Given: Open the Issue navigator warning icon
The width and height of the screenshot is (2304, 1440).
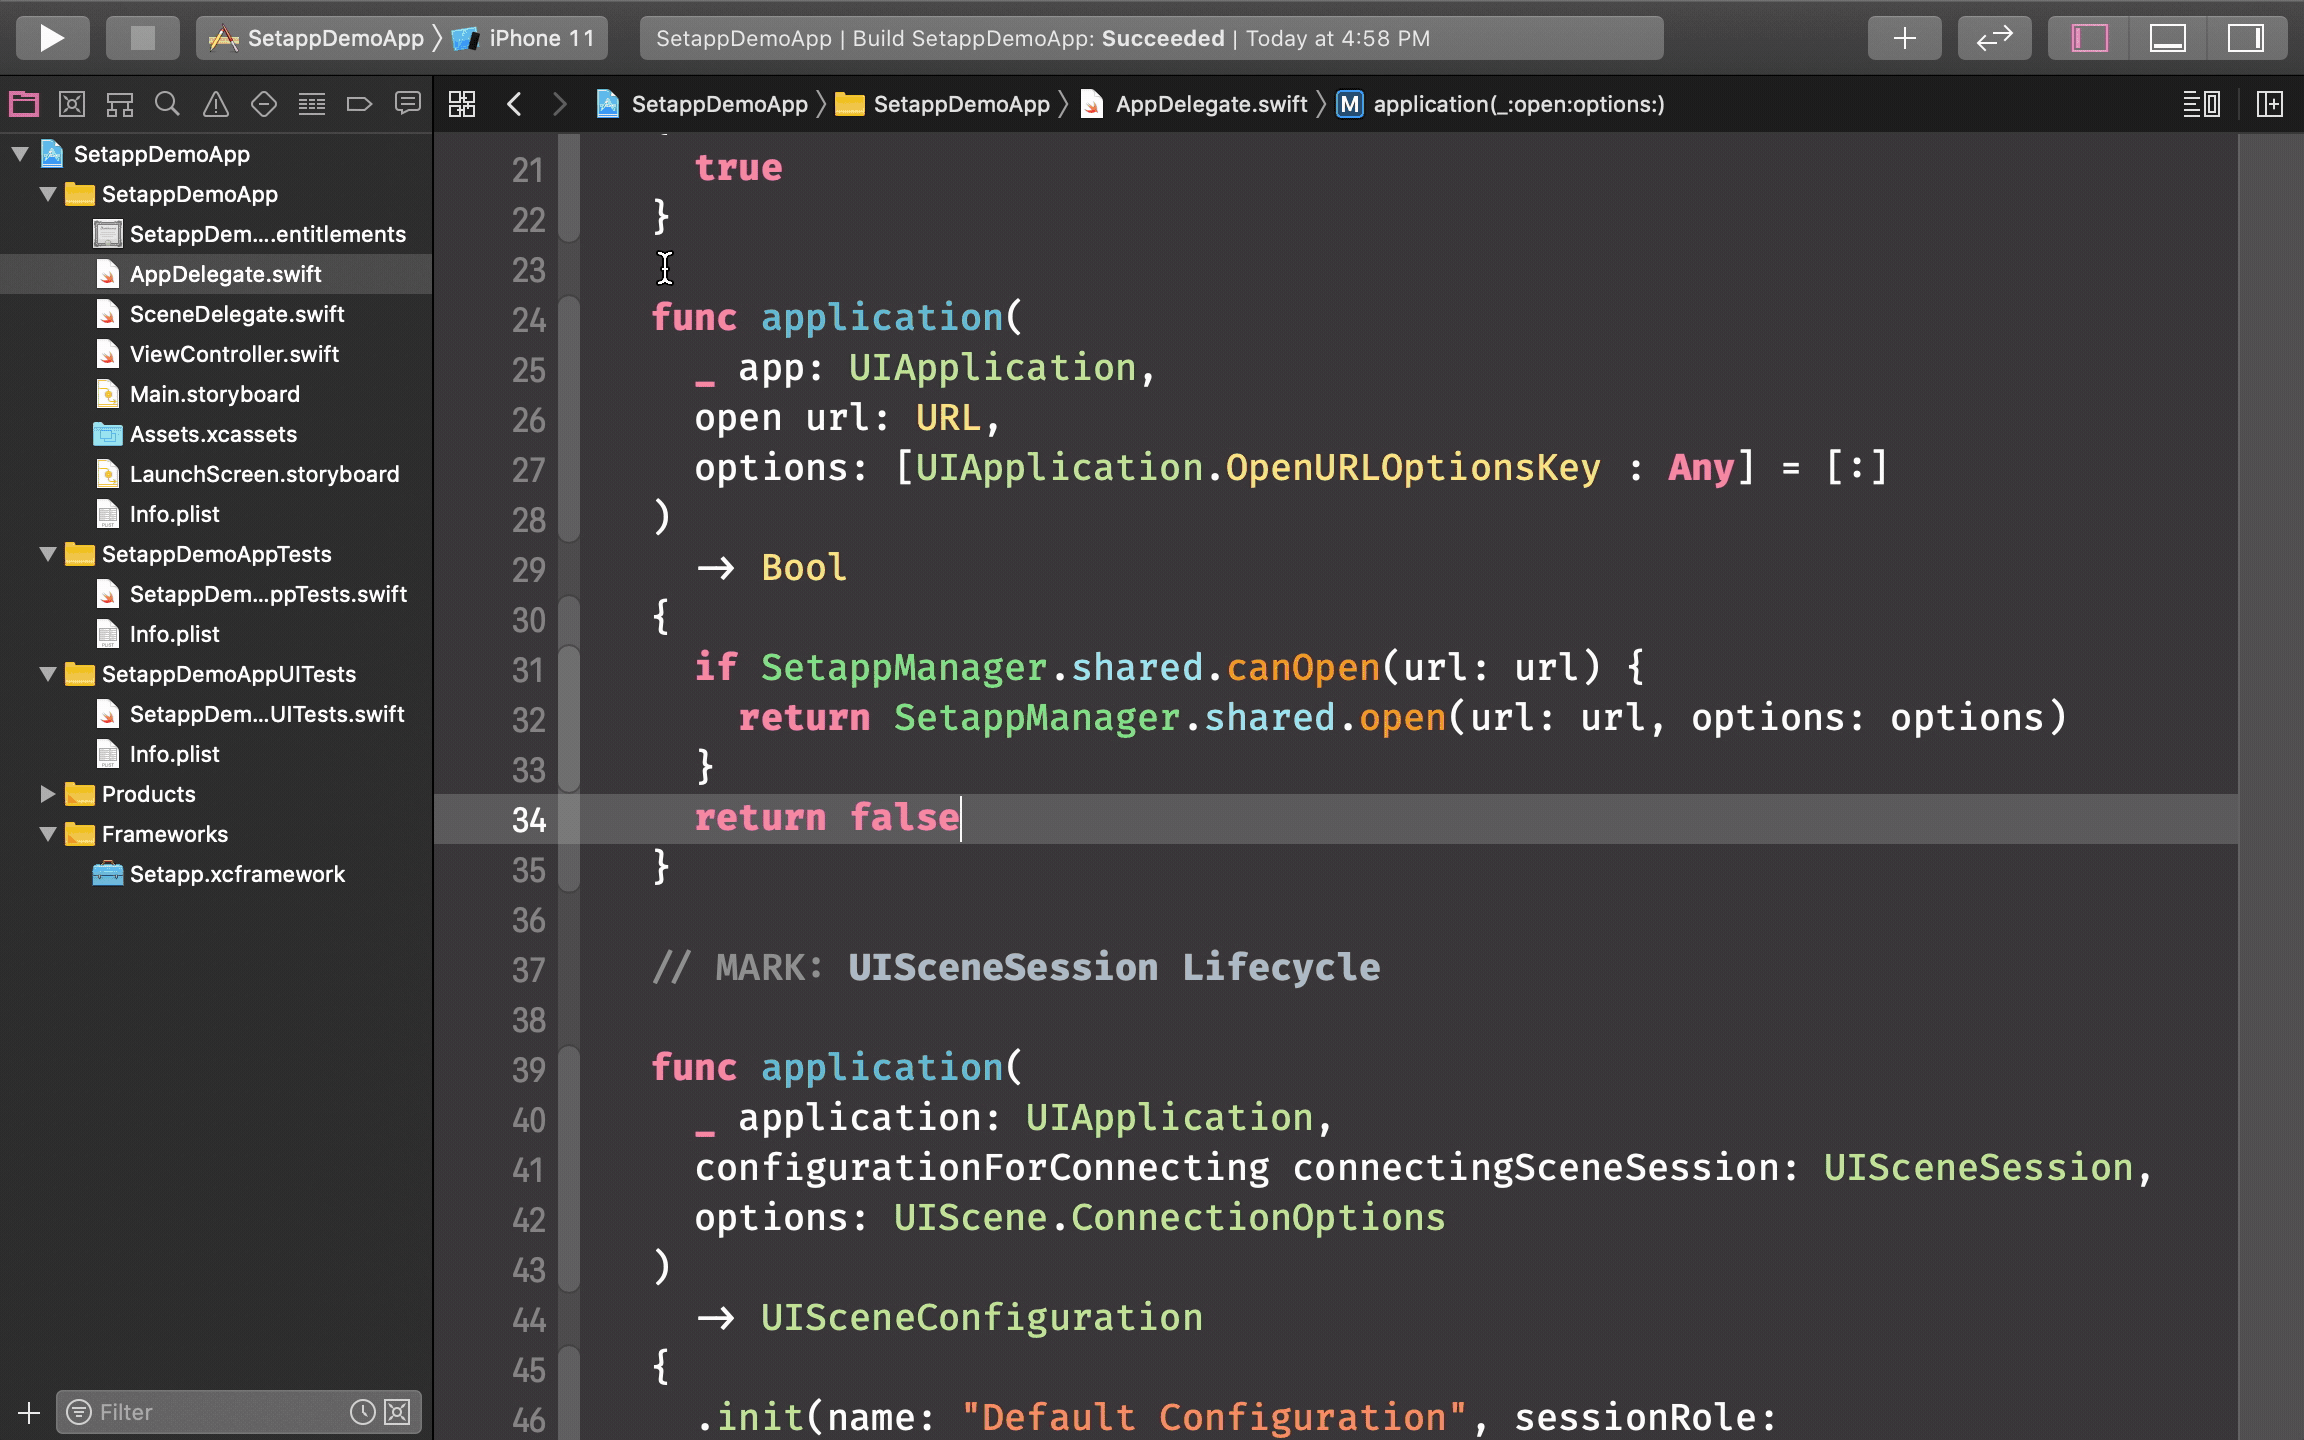Looking at the screenshot, I should pyautogui.click(x=215, y=104).
